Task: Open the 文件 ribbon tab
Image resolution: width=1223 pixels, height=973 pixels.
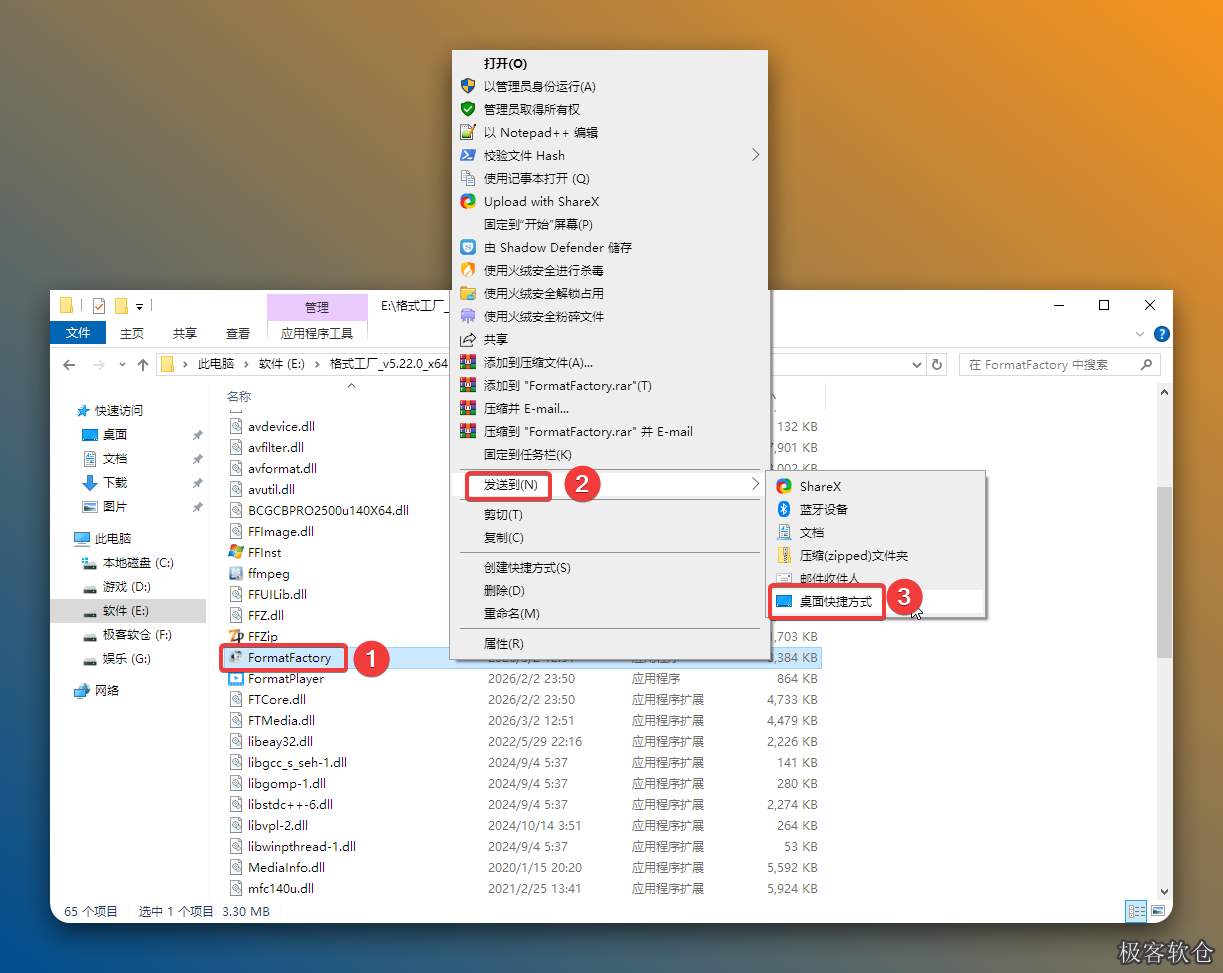Action: pyautogui.click(x=78, y=333)
